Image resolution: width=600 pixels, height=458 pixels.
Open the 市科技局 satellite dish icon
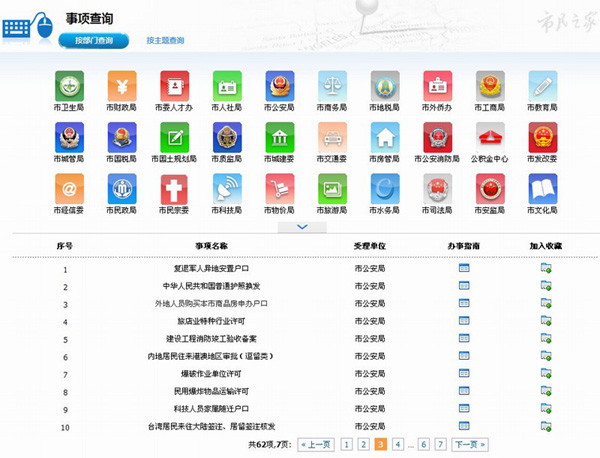click(x=227, y=189)
